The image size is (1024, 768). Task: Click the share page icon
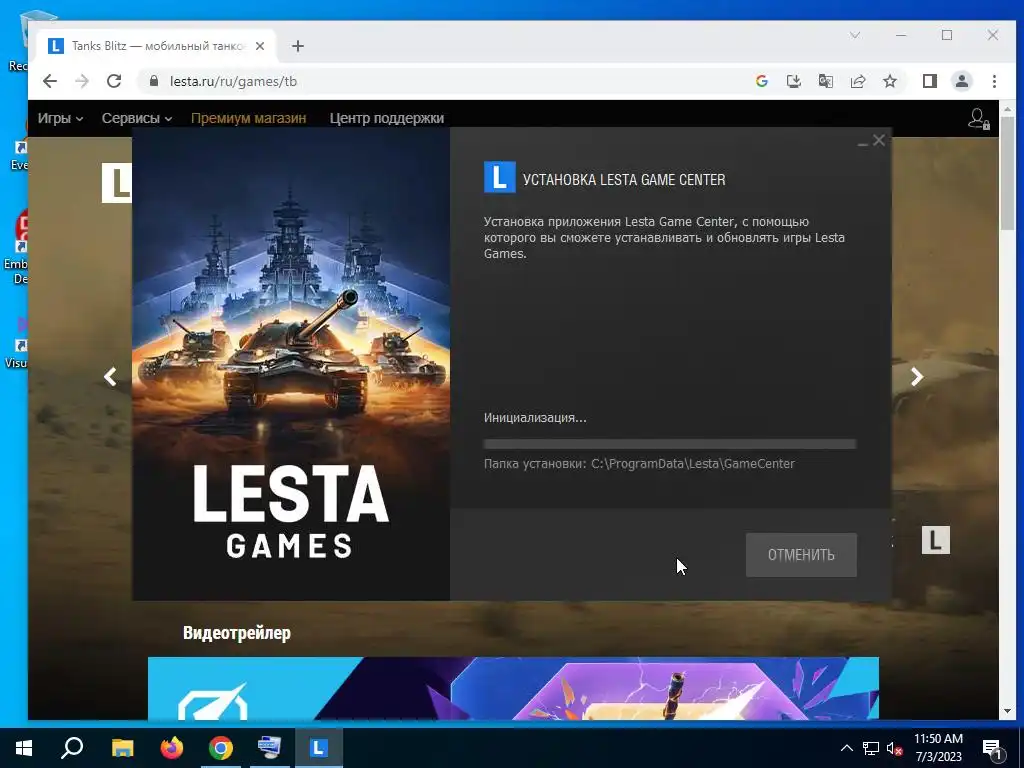point(857,81)
